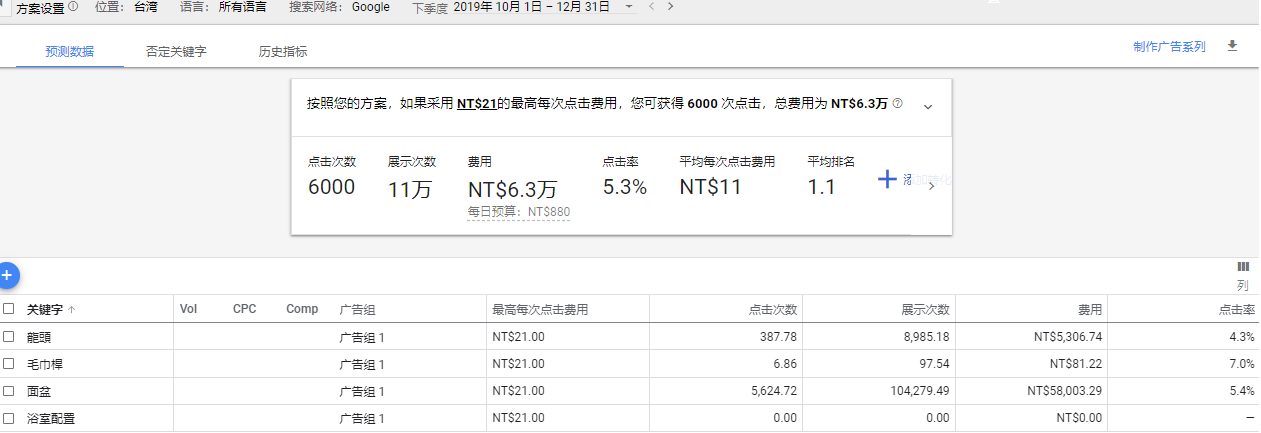Click the 展示次数 11万 summary metric
1261x433 pixels.
(x=412, y=176)
